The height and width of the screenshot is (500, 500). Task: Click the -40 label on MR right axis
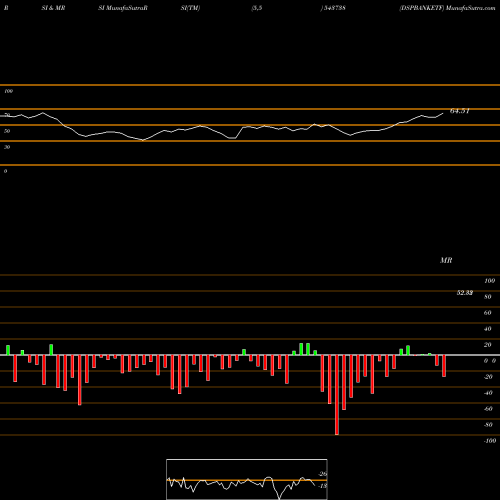pos(488,393)
